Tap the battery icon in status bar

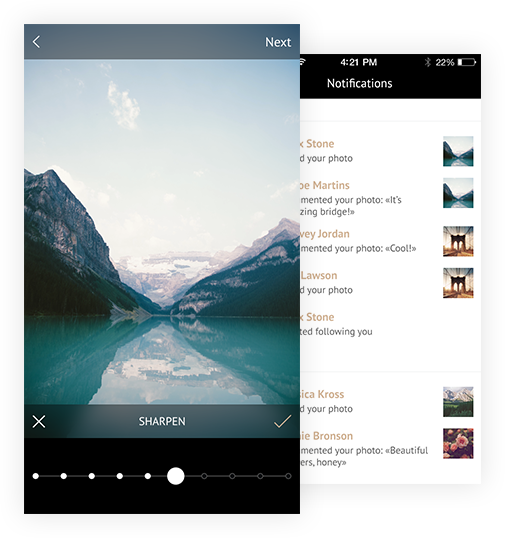467,62
